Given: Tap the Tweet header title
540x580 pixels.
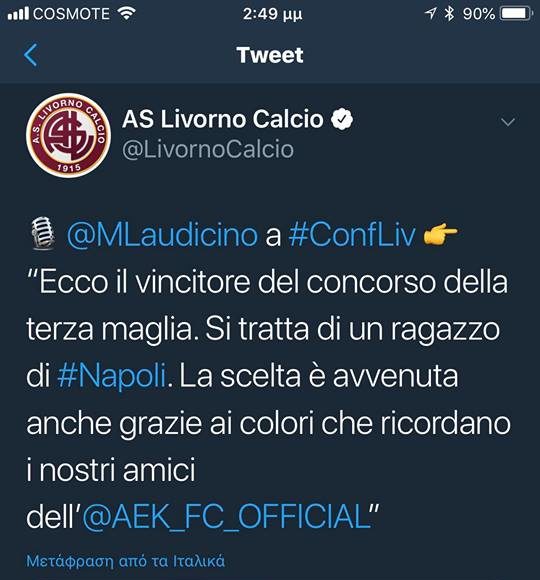Looking at the screenshot, I should point(270,55).
